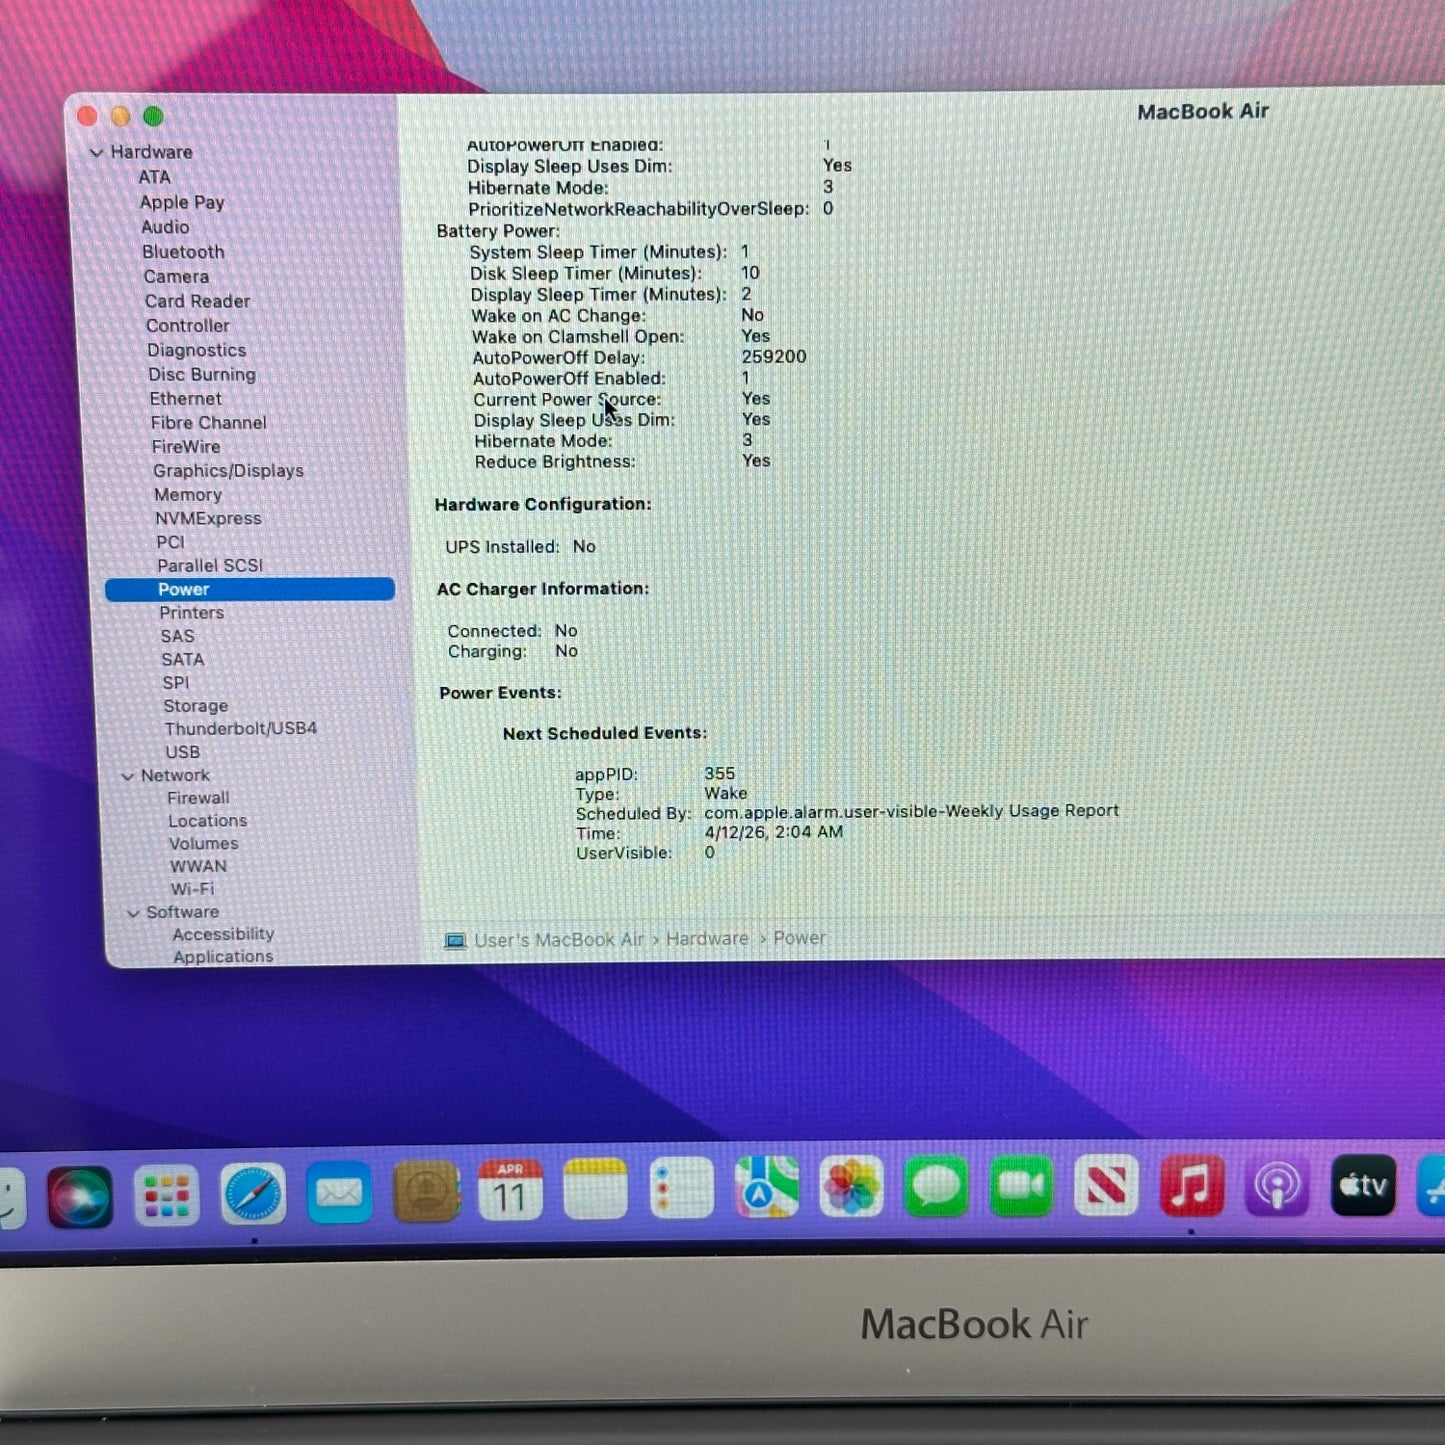Select Memory in the sidebar
Viewport: 1445px width, 1445px height.
tap(188, 495)
